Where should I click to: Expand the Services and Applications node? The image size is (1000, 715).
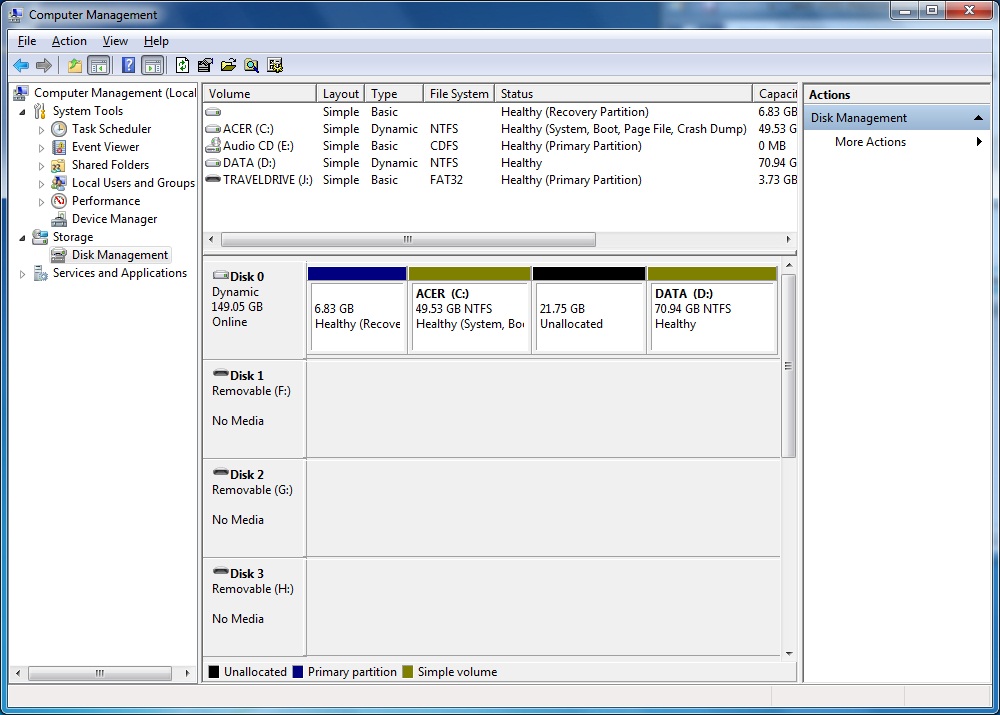tap(22, 272)
